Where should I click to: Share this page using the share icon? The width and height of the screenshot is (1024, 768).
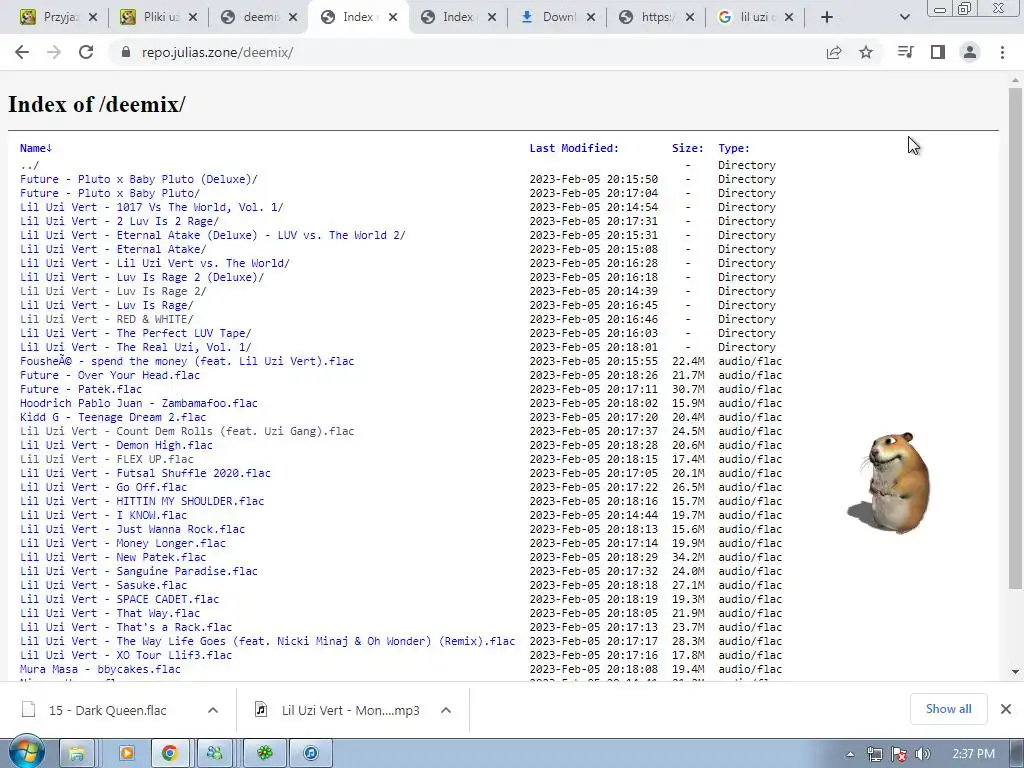click(x=834, y=52)
